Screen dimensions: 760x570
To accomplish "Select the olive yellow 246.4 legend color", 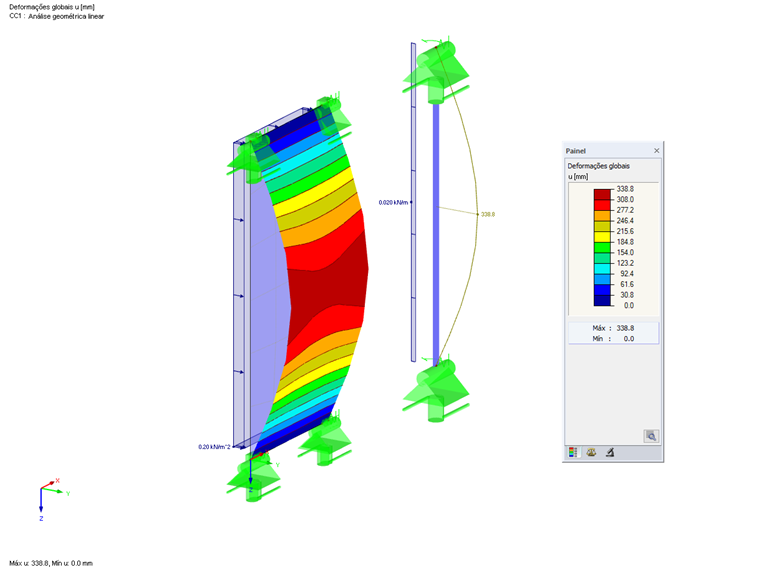I will point(602,226).
